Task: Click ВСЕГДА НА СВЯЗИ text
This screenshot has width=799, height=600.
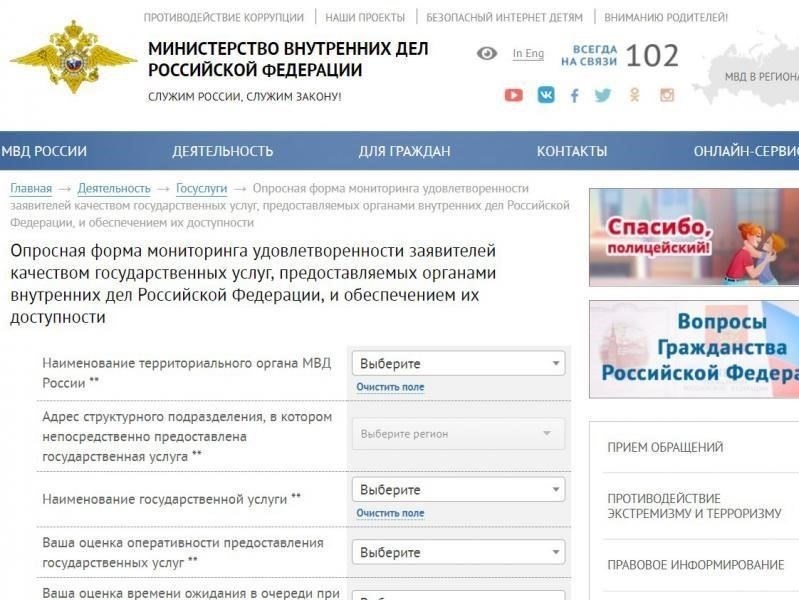Action: click(x=589, y=56)
